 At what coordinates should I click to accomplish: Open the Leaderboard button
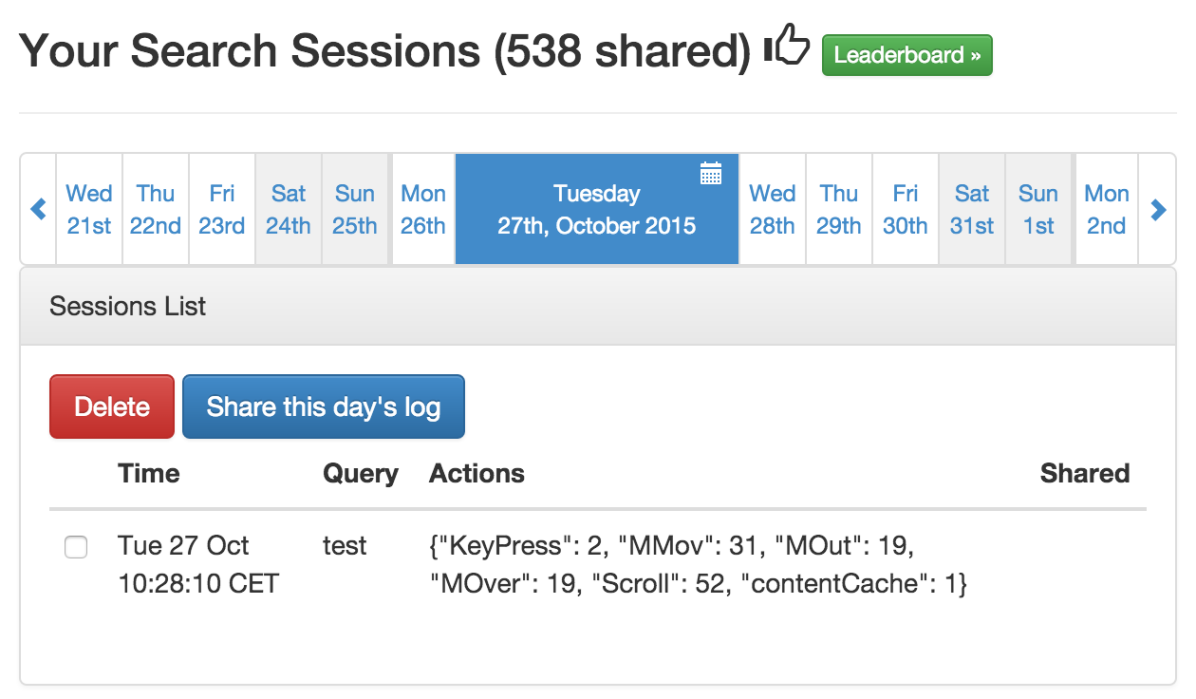[907, 55]
